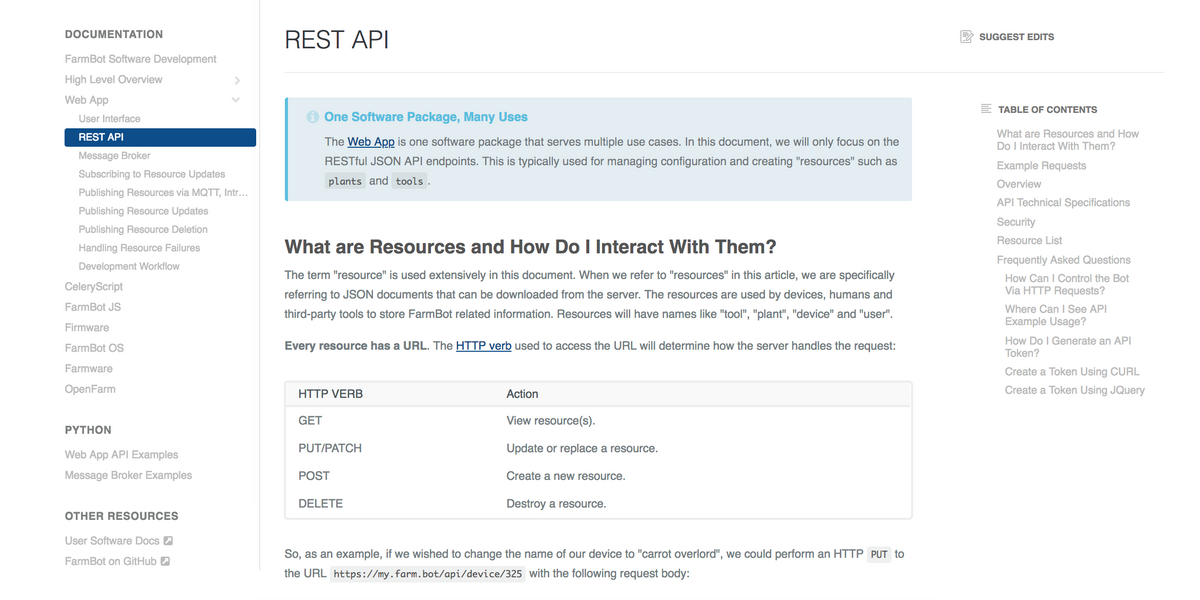Click the URL https://my.farm.bot/api/device/325 code snippet
This screenshot has width=1200, height=600.
(x=428, y=573)
